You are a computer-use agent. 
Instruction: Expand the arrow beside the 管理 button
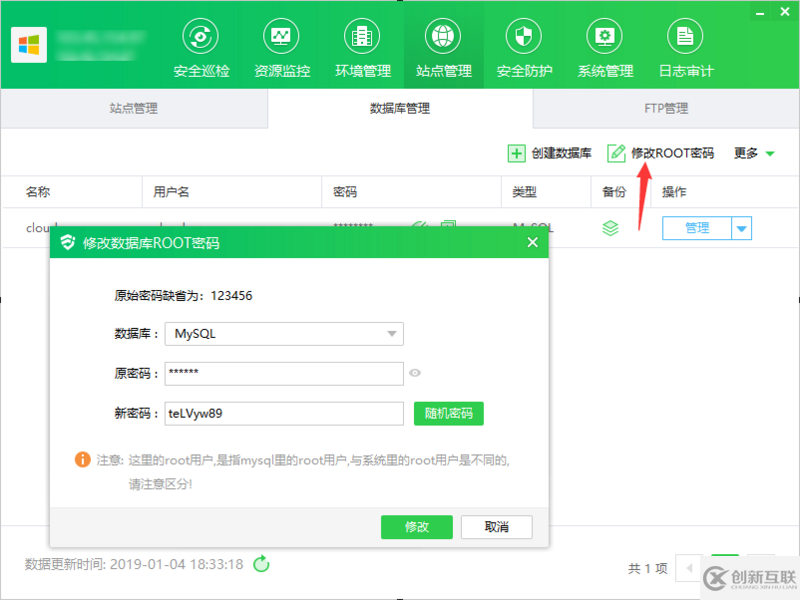tap(741, 229)
